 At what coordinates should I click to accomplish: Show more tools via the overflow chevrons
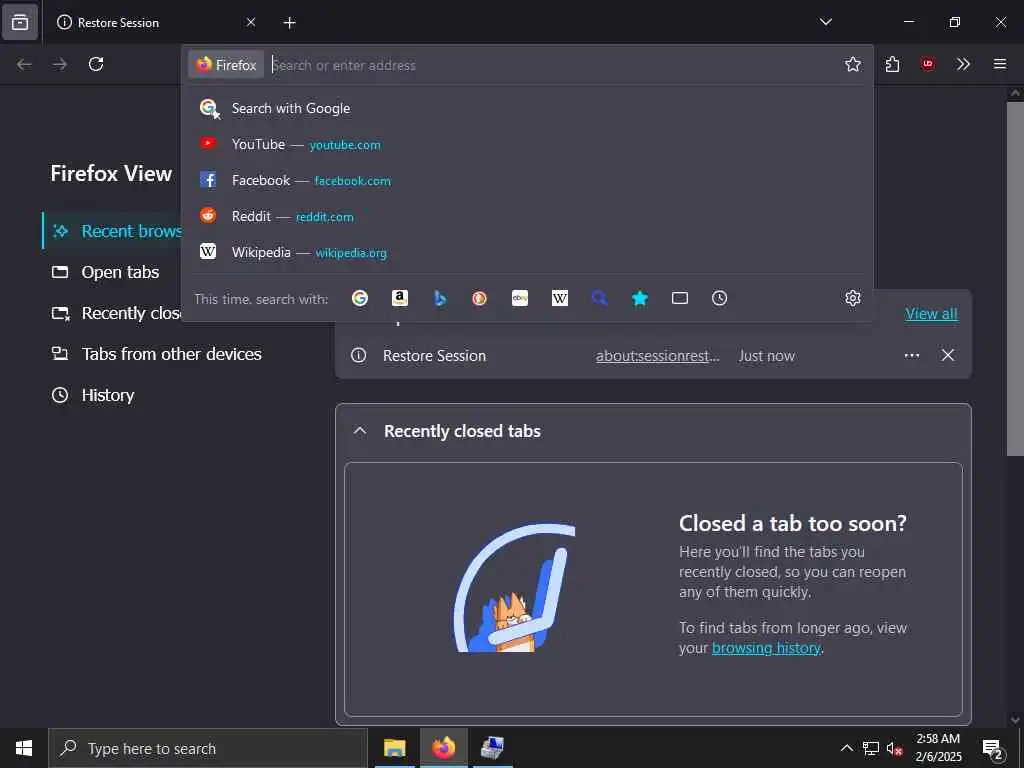(963, 64)
